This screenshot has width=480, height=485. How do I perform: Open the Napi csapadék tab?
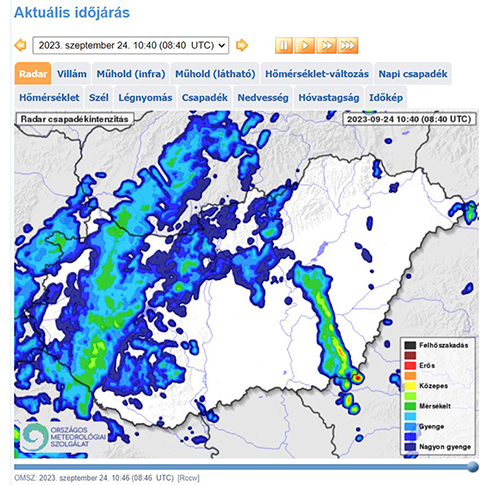[413, 74]
